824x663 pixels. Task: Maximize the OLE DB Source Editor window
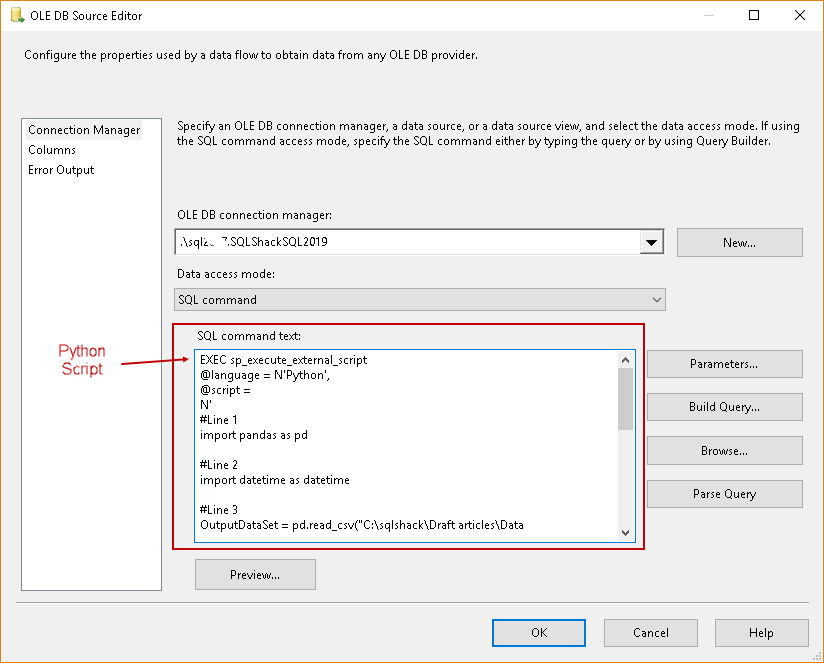(x=754, y=15)
